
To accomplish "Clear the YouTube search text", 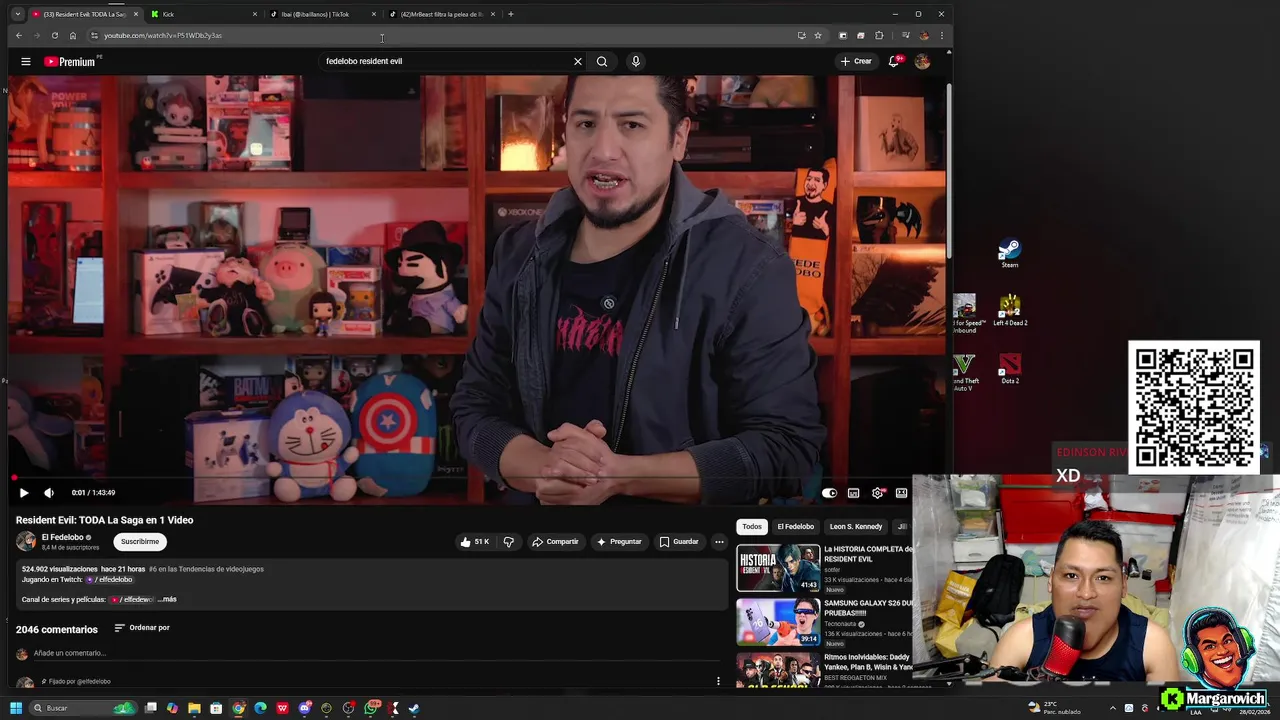I will [577, 61].
